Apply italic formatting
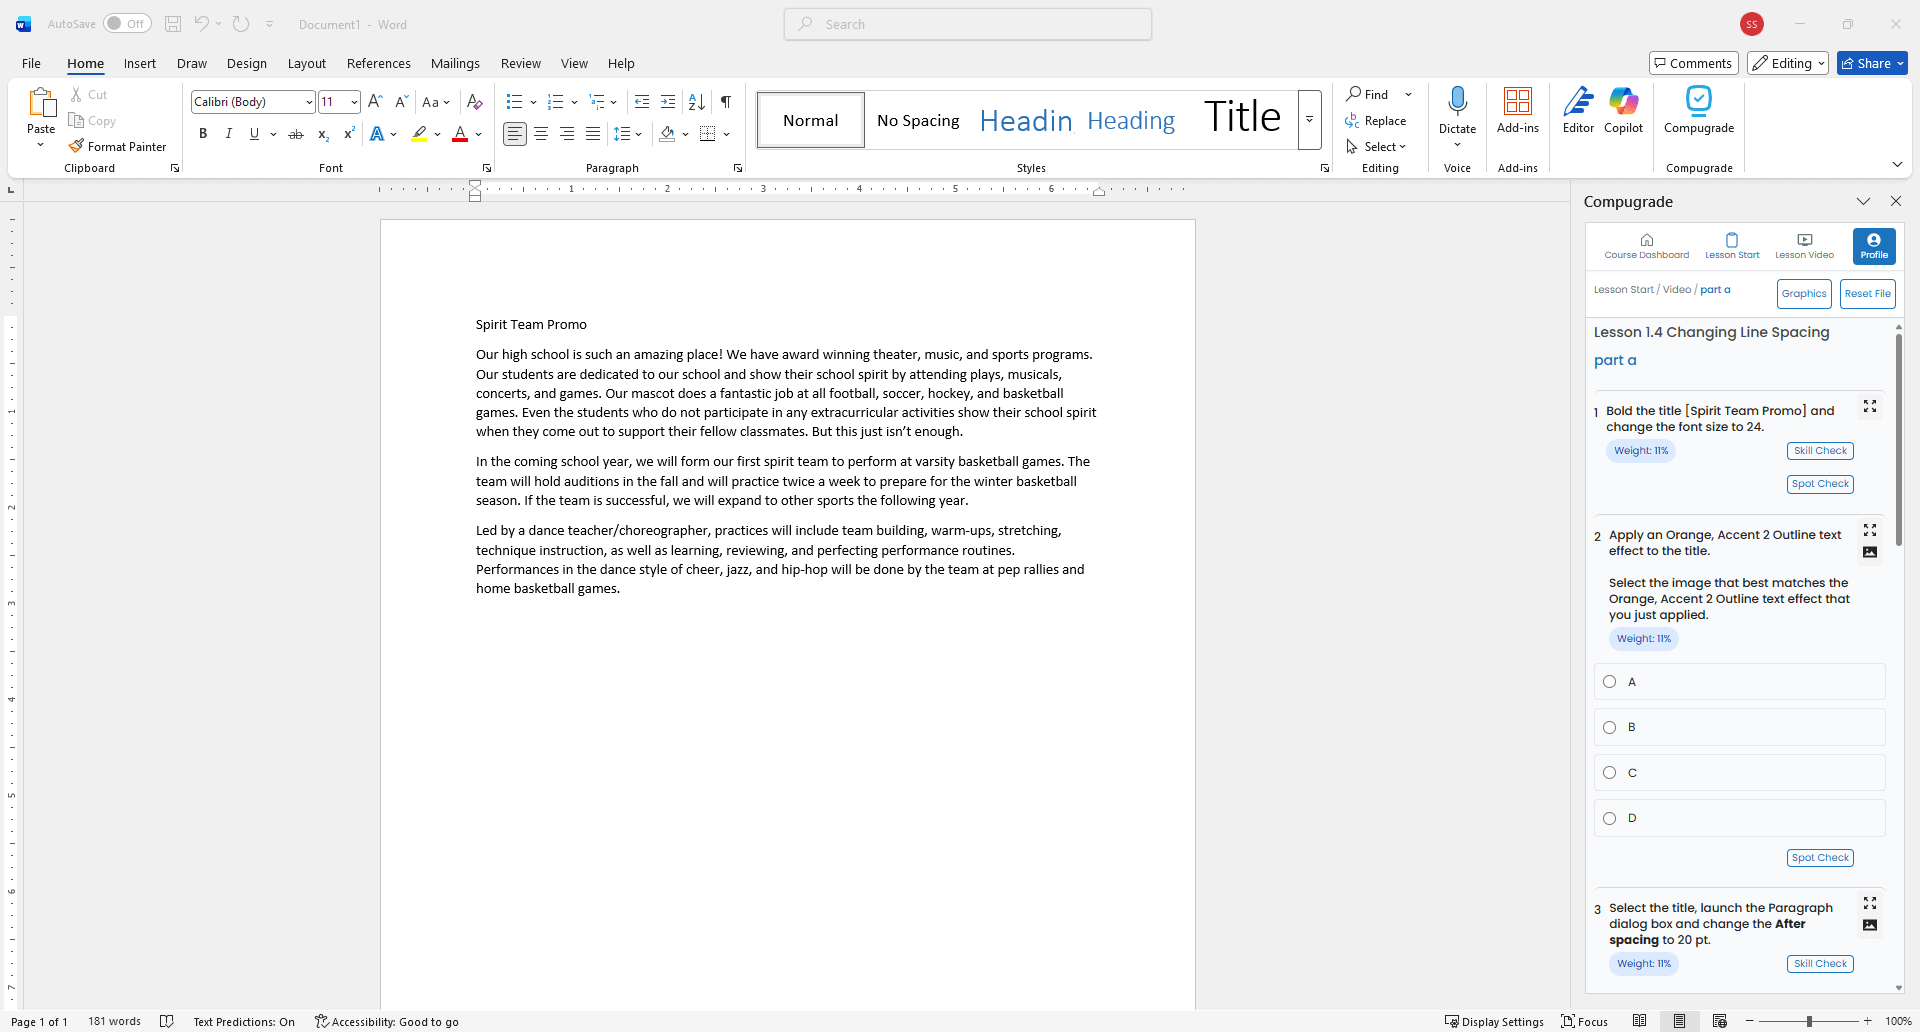Viewport: 1920px width, 1032px height. click(x=228, y=133)
